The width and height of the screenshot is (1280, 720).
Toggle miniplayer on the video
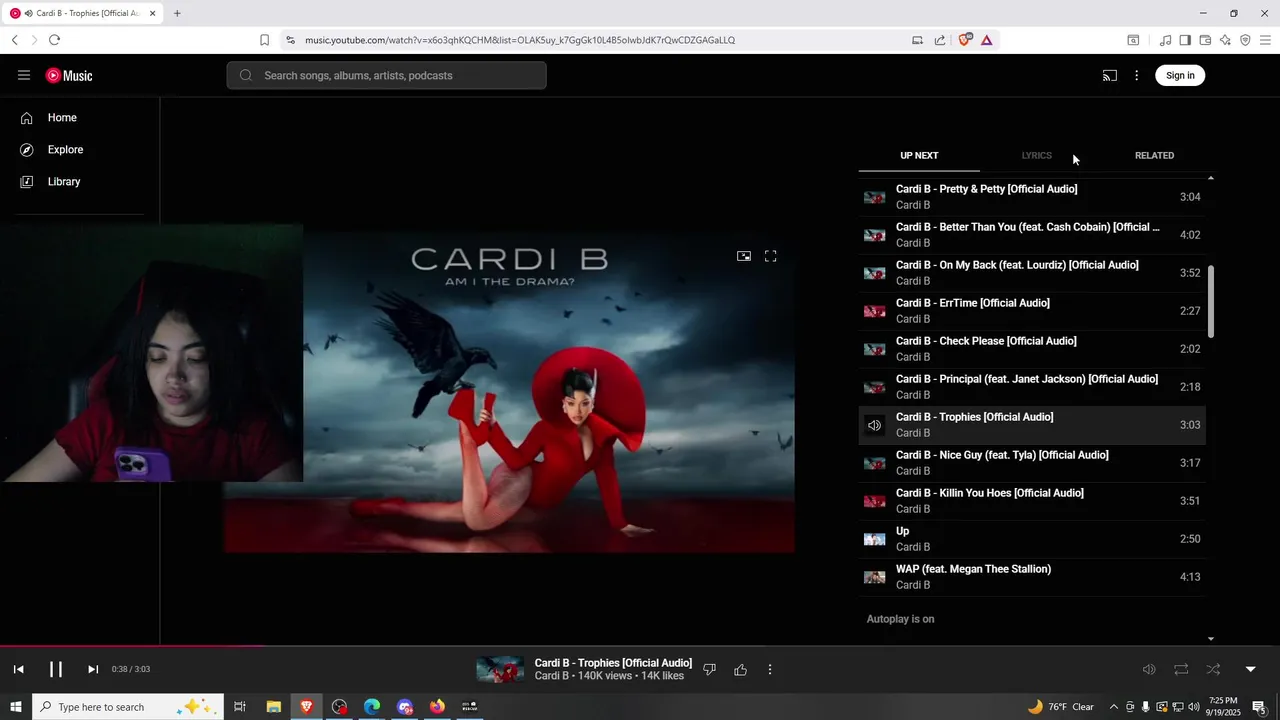tap(743, 256)
